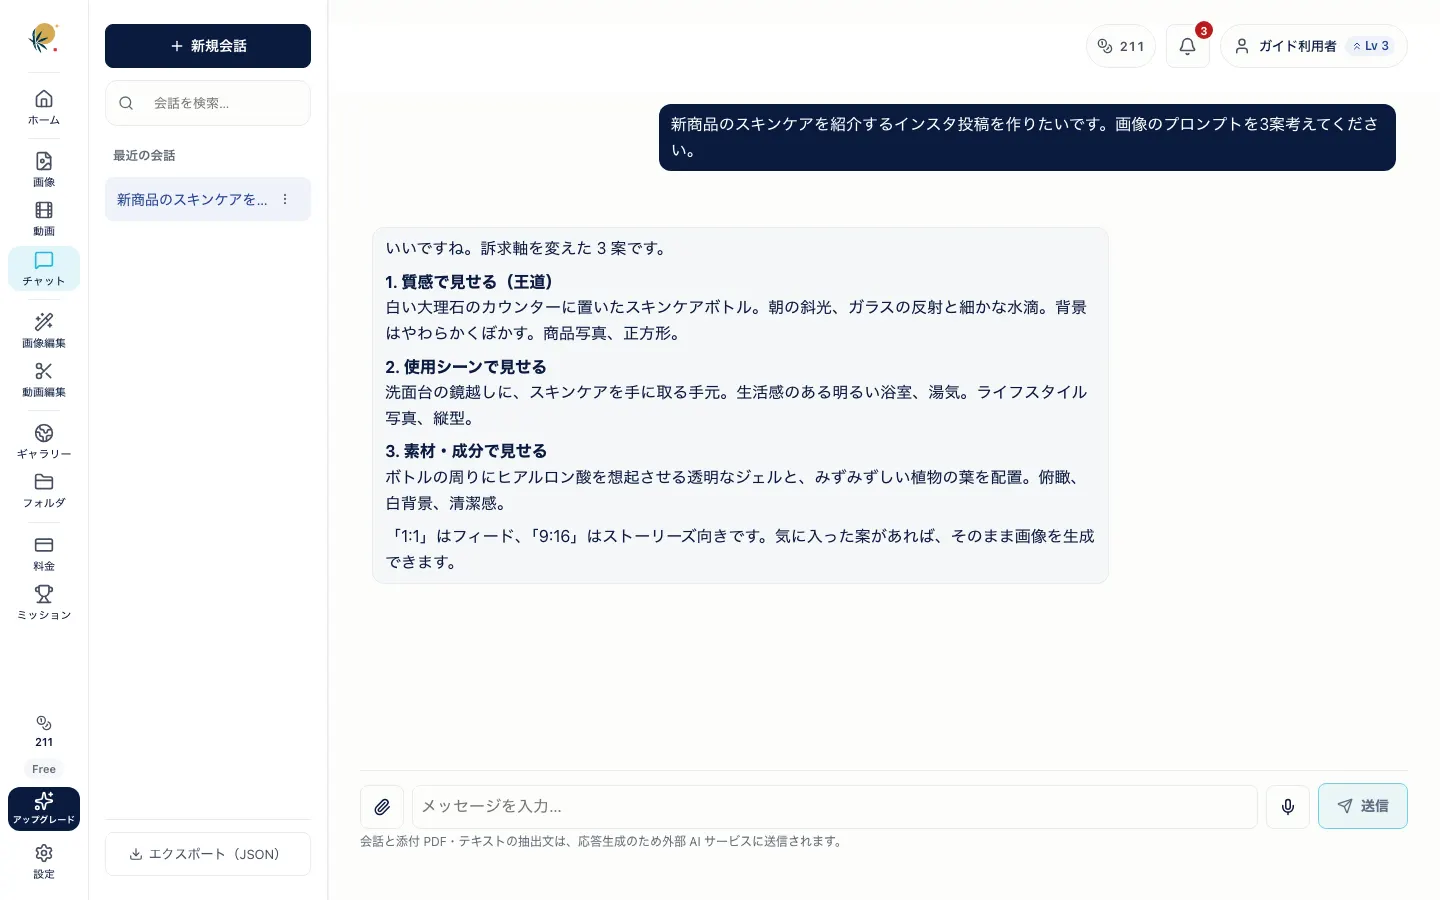Open the conversation's three-dot options menu
The image size is (1440, 900).
pyautogui.click(x=285, y=199)
